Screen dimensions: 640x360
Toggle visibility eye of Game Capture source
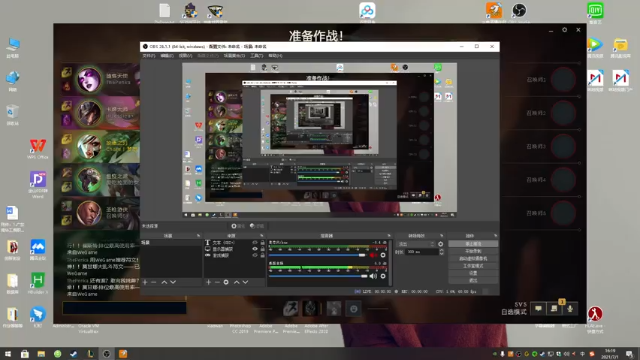coord(255,255)
